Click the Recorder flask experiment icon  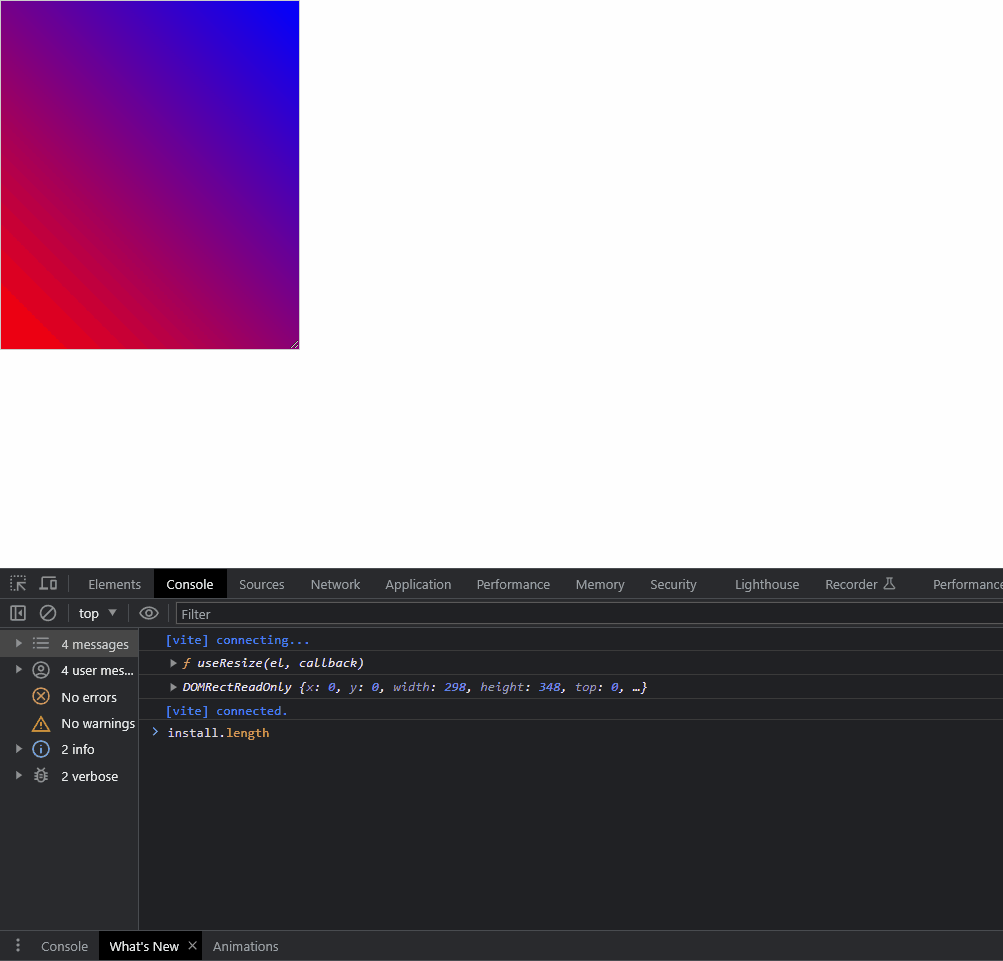point(890,584)
